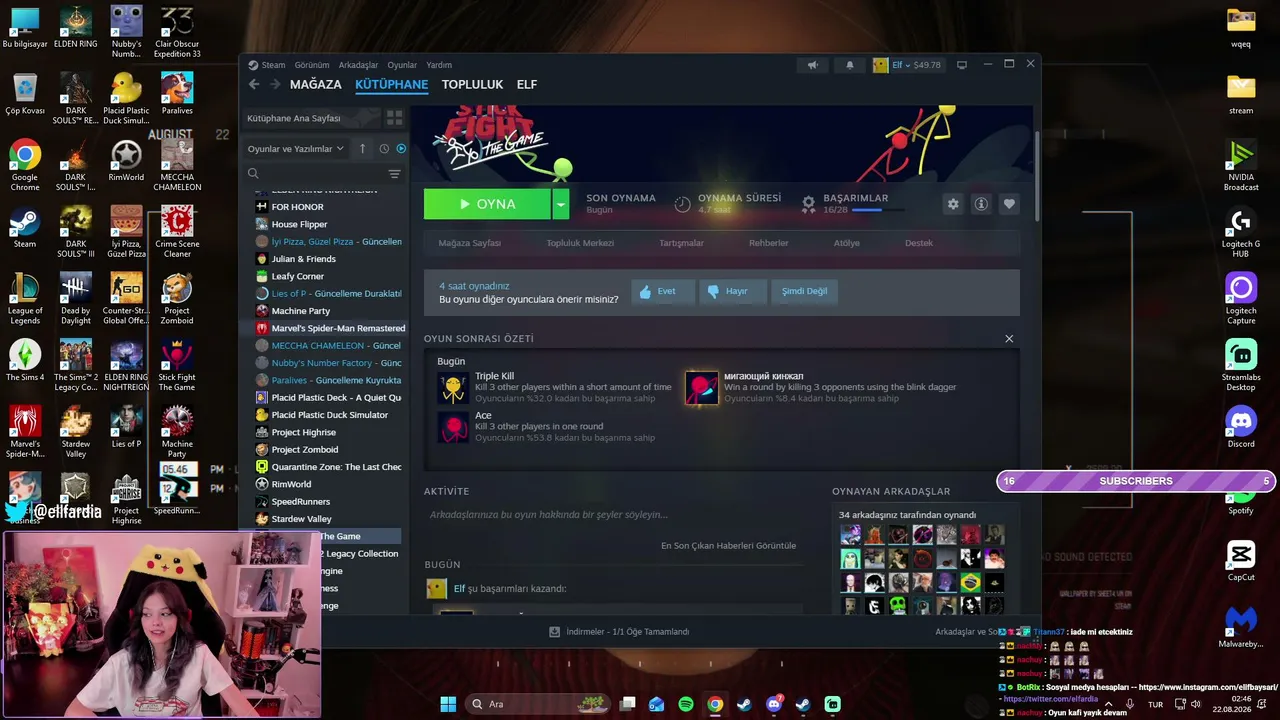Viewport: 1280px width, 720px height.
Task: Click the Steam main content scrollbar
Action: 1037,175
